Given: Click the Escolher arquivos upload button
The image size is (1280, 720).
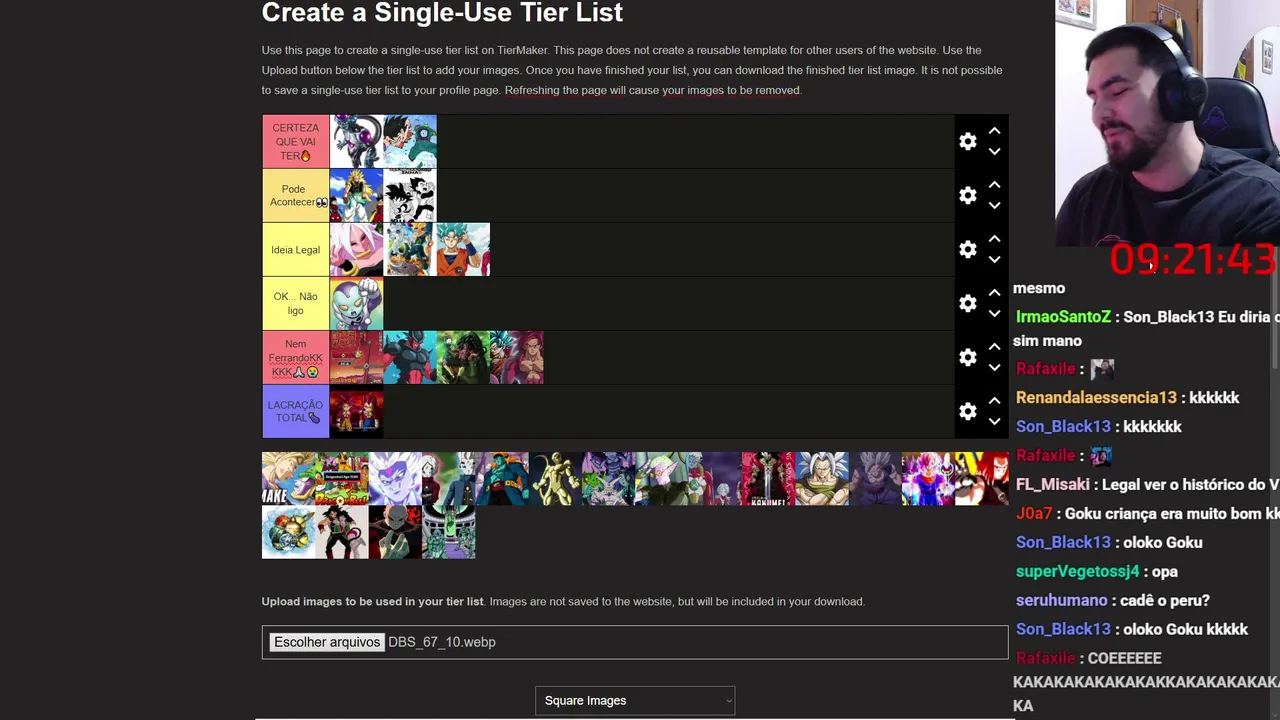Looking at the screenshot, I should pyautogui.click(x=327, y=642).
